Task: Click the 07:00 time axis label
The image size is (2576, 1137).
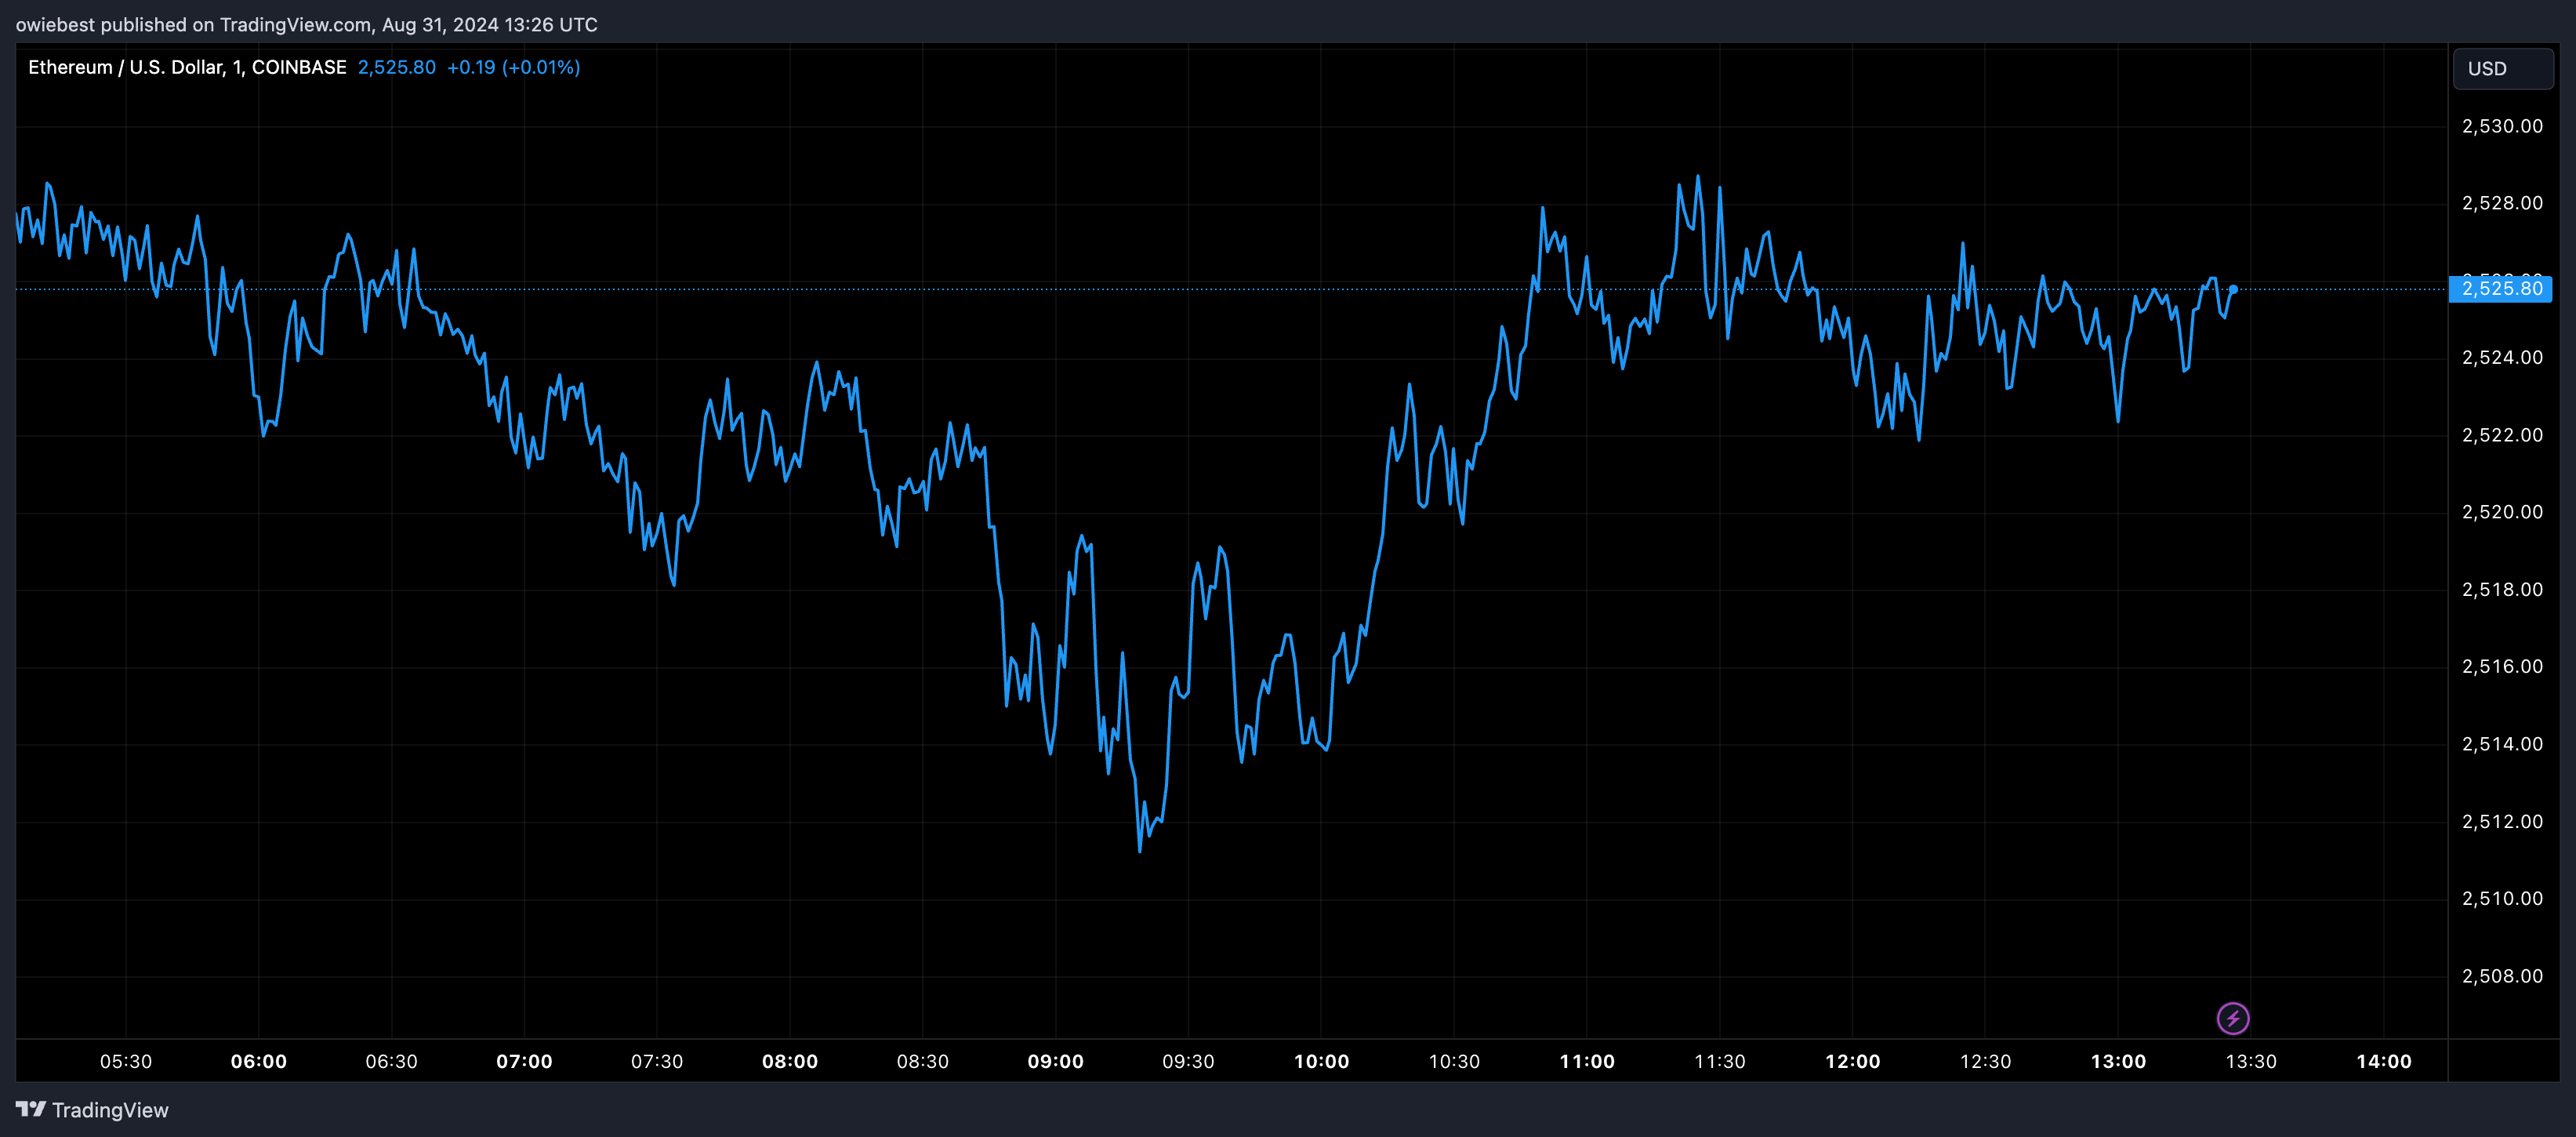Action: [x=524, y=1061]
